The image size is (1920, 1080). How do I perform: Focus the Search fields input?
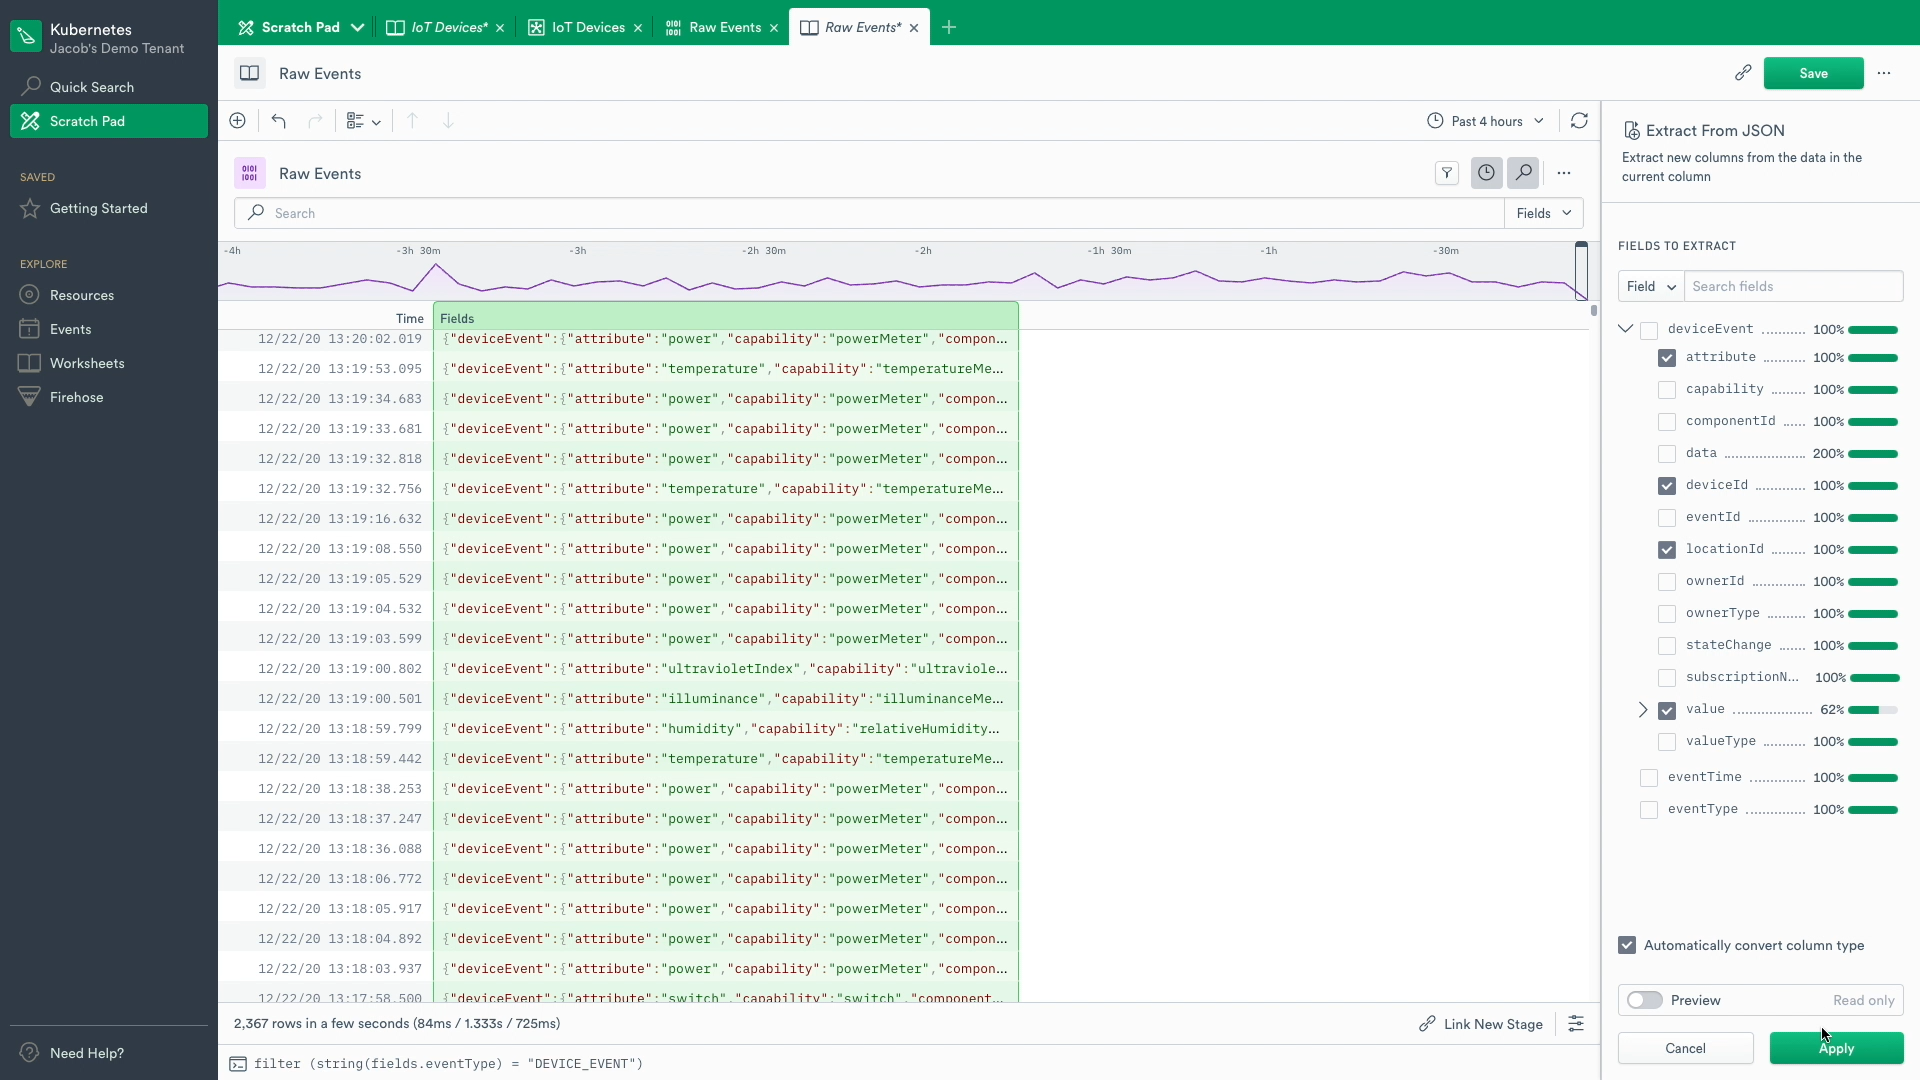(x=1793, y=286)
